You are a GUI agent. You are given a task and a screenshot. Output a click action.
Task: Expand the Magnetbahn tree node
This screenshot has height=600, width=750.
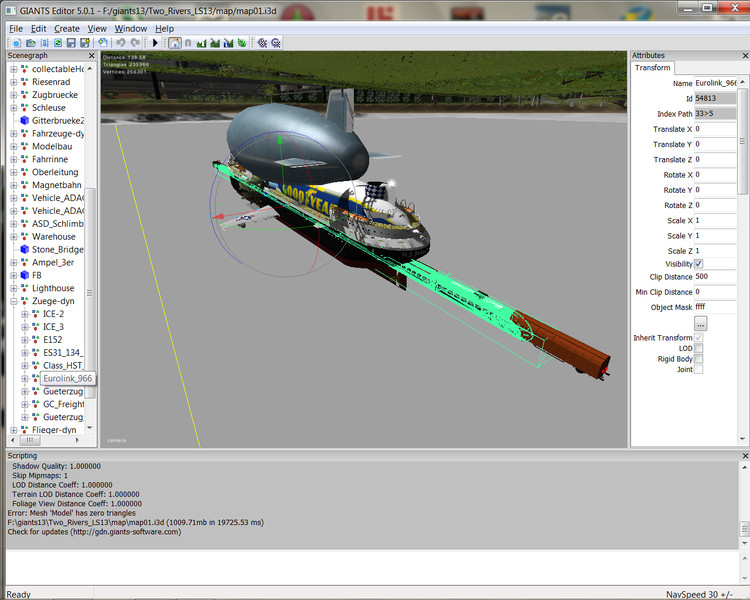tap(13, 185)
